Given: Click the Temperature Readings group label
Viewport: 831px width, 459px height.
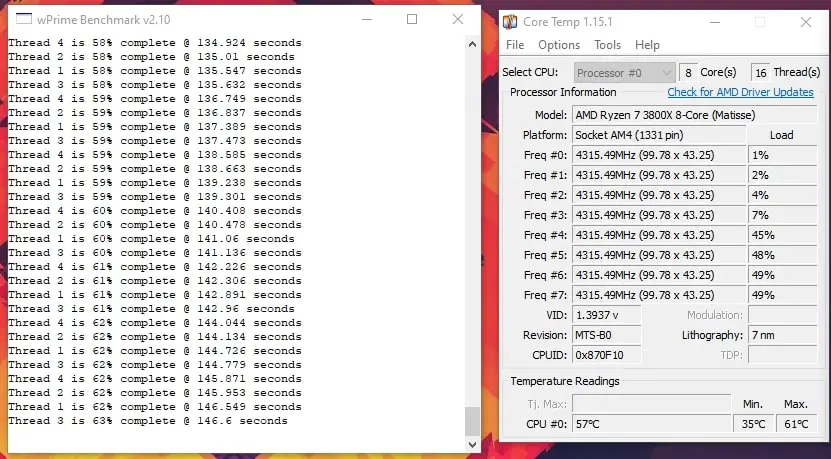Looking at the screenshot, I should click(x=565, y=381).
